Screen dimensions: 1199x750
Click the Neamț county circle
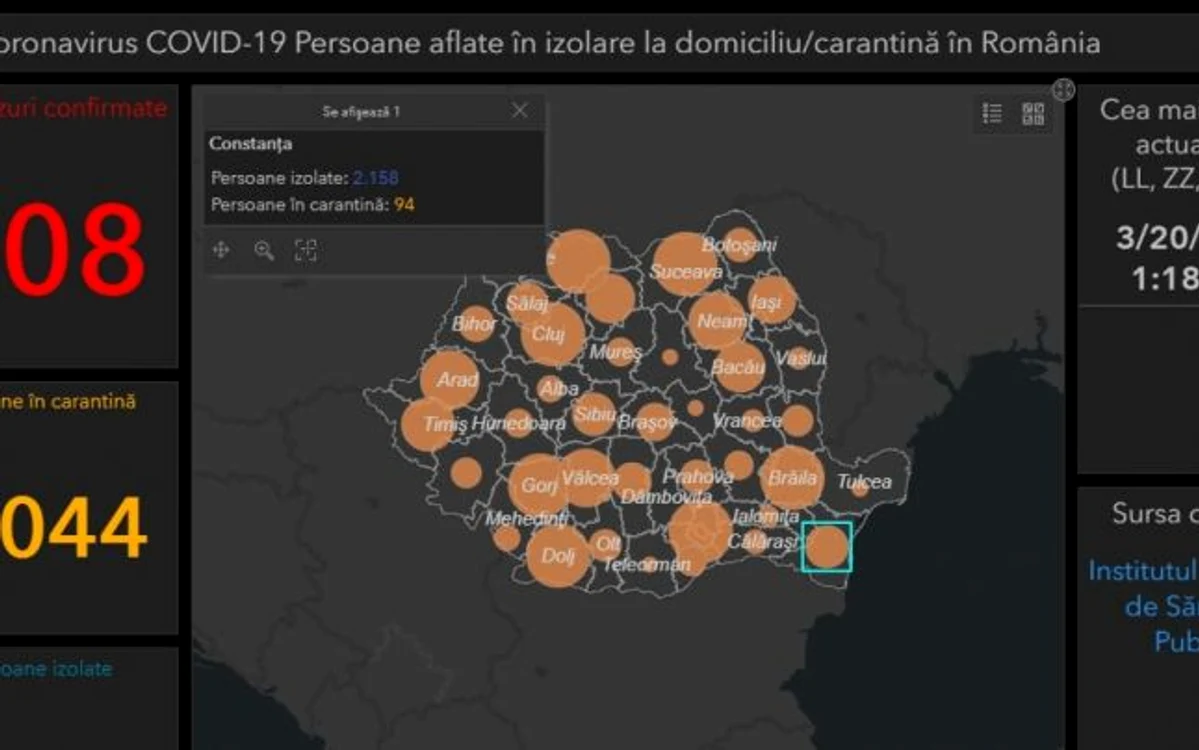(716, 321)
